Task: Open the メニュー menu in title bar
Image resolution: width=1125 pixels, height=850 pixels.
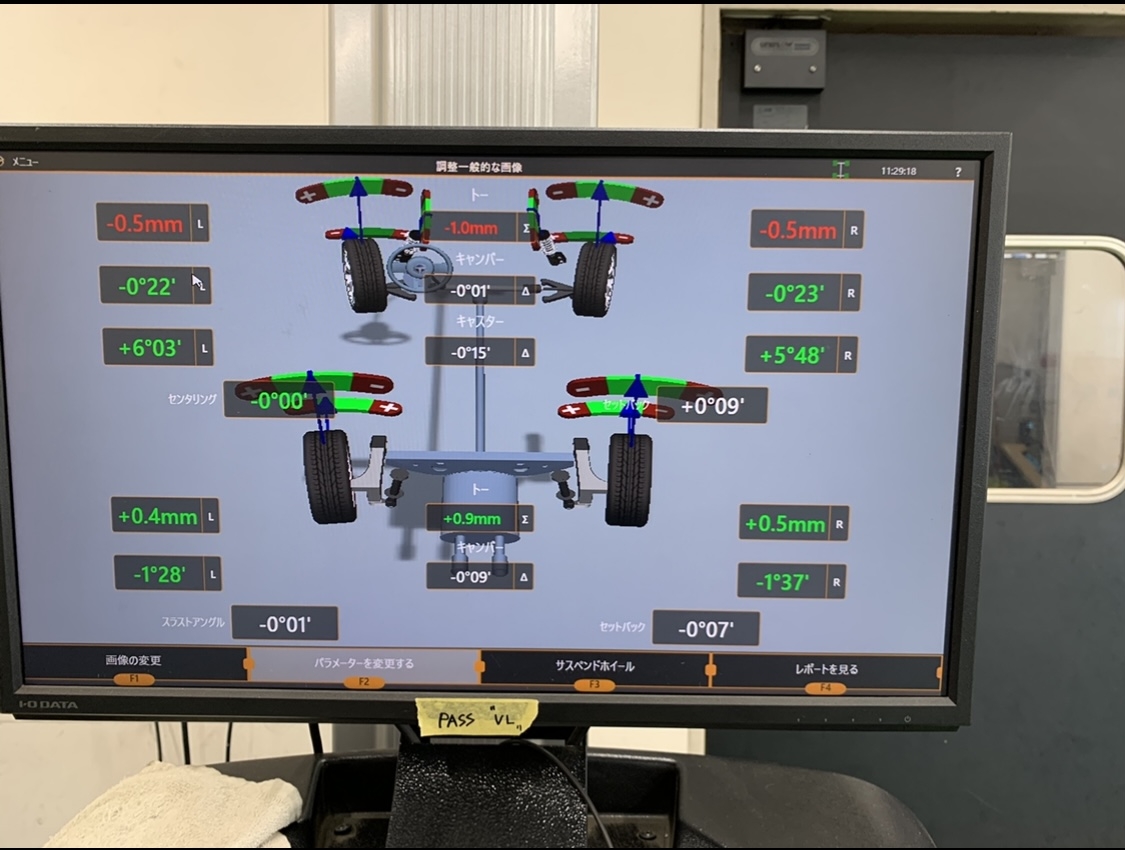Action: 25,160
